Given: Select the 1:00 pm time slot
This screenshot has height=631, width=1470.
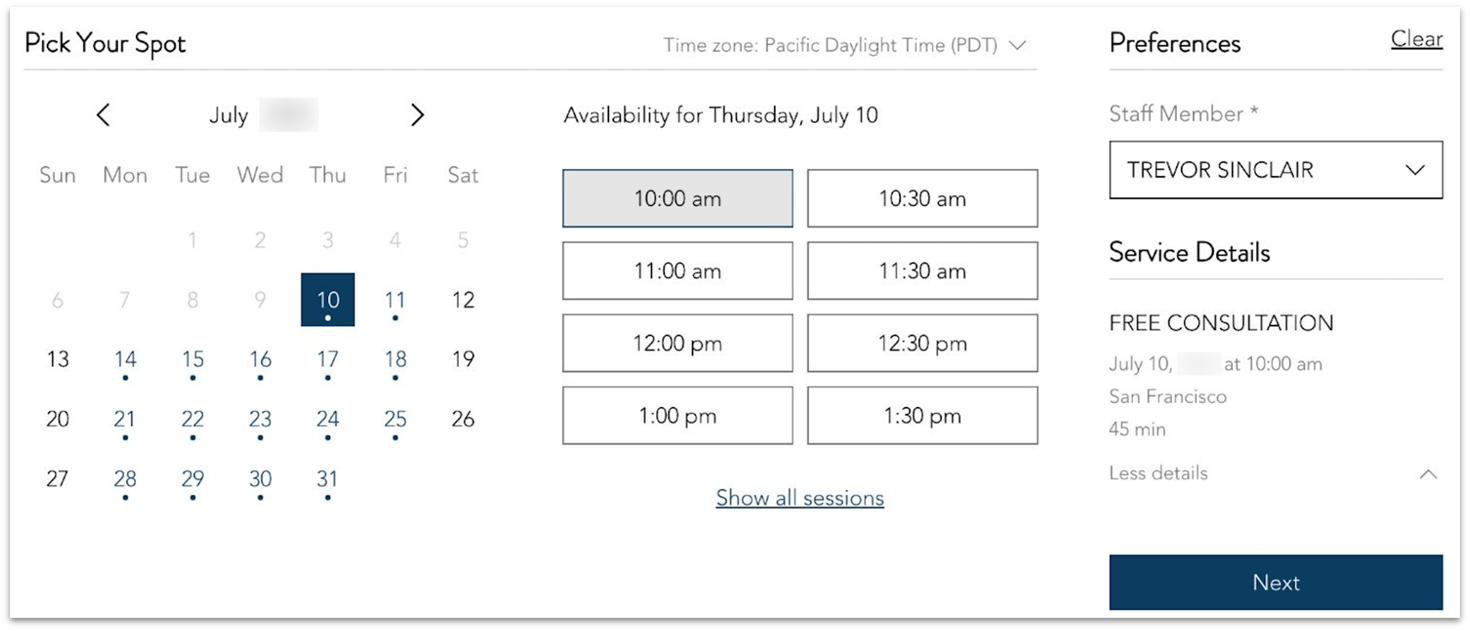Looking at the screenshot, I should 677,416.
